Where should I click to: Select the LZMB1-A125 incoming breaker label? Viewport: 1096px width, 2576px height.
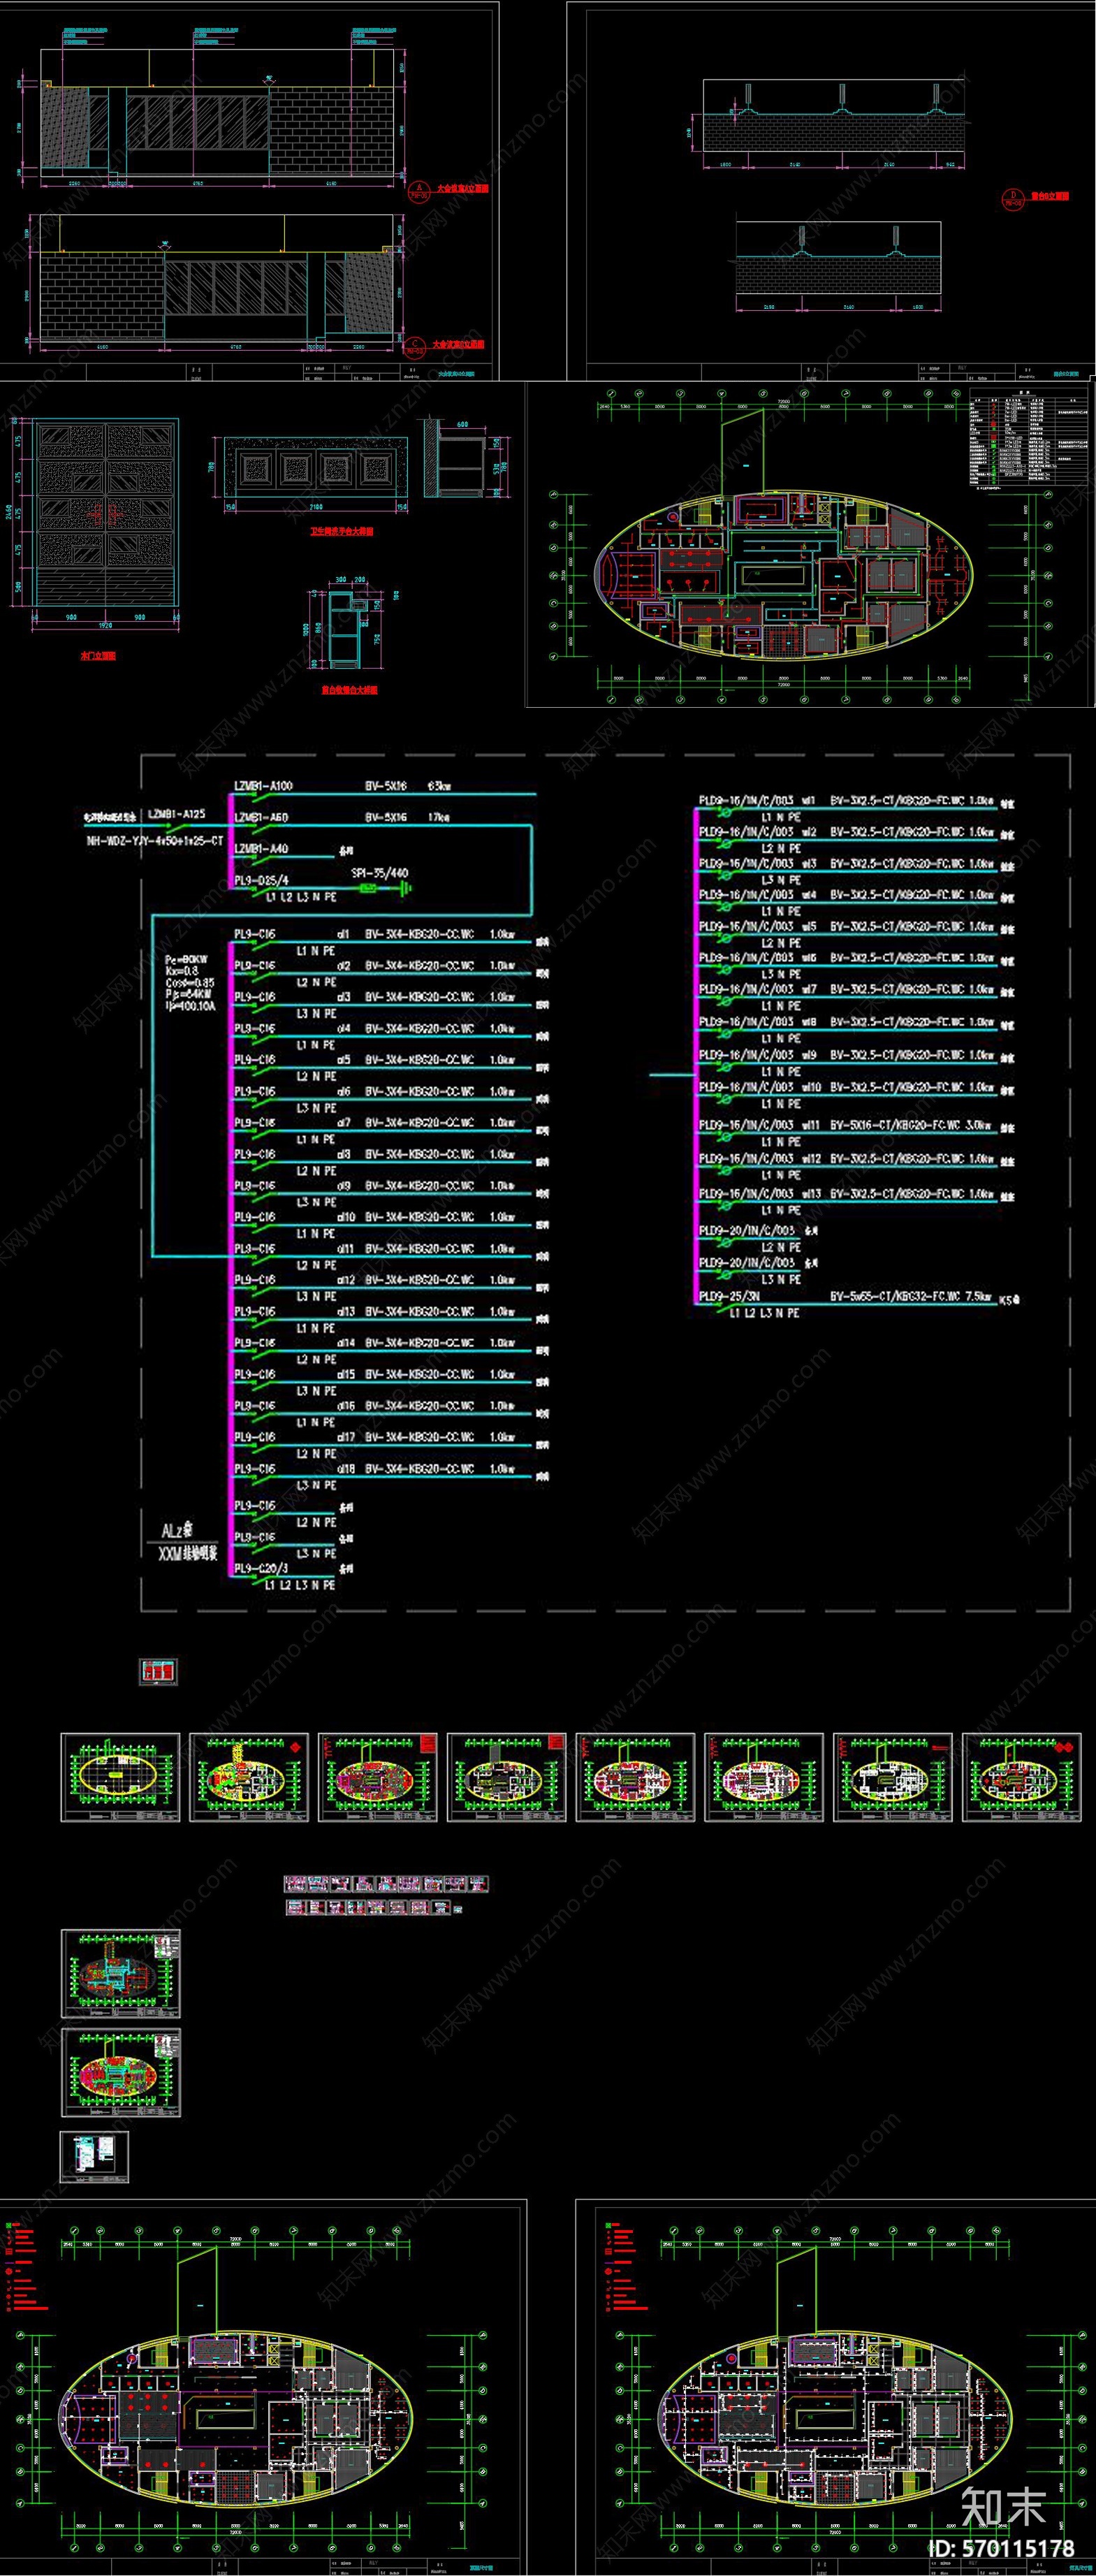(x=176, y=814)
